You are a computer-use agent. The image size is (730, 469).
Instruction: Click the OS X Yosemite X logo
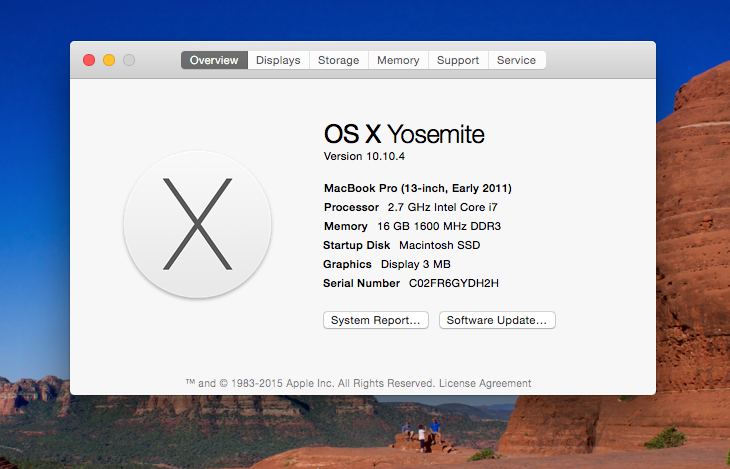tap(197, 224)
